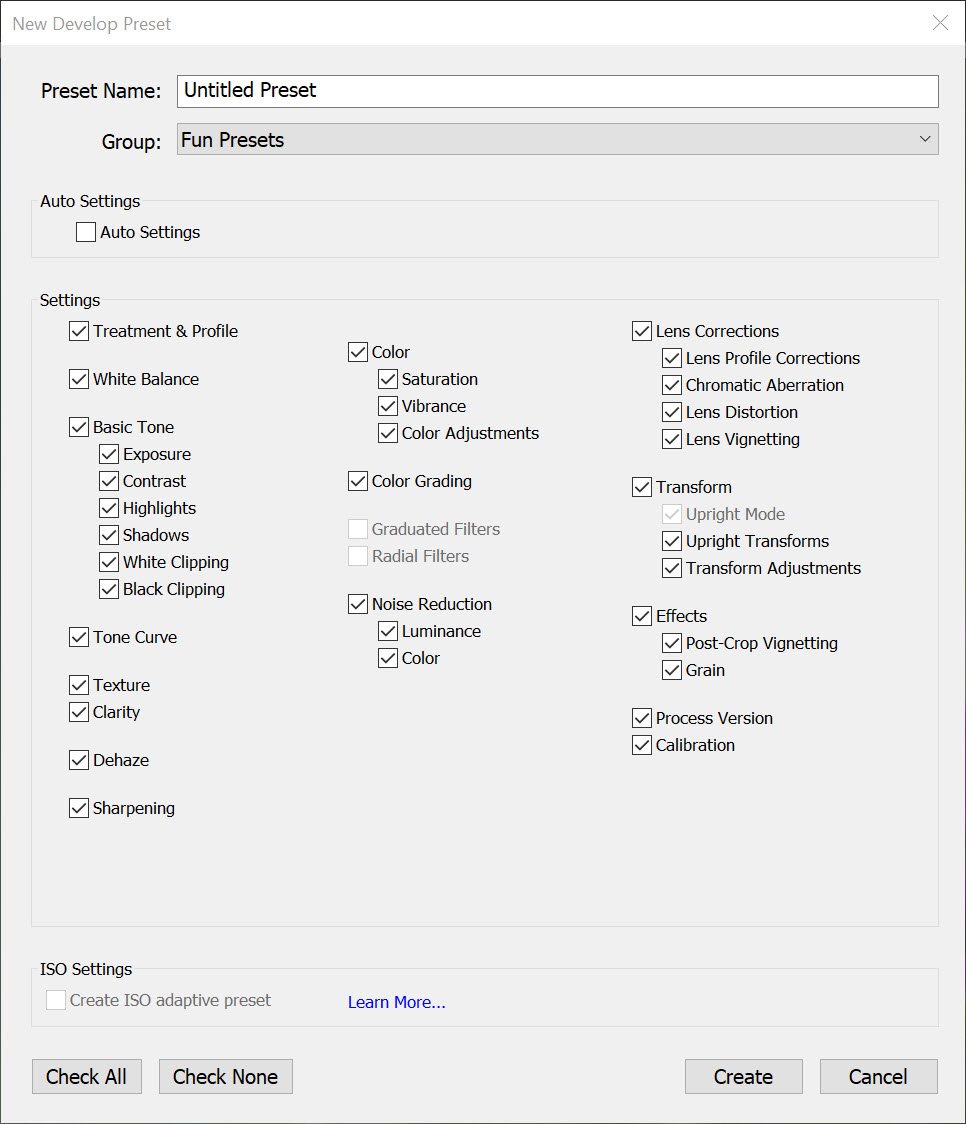
Task: Toggle the Highlights checkbox
Action: (108, 508)
